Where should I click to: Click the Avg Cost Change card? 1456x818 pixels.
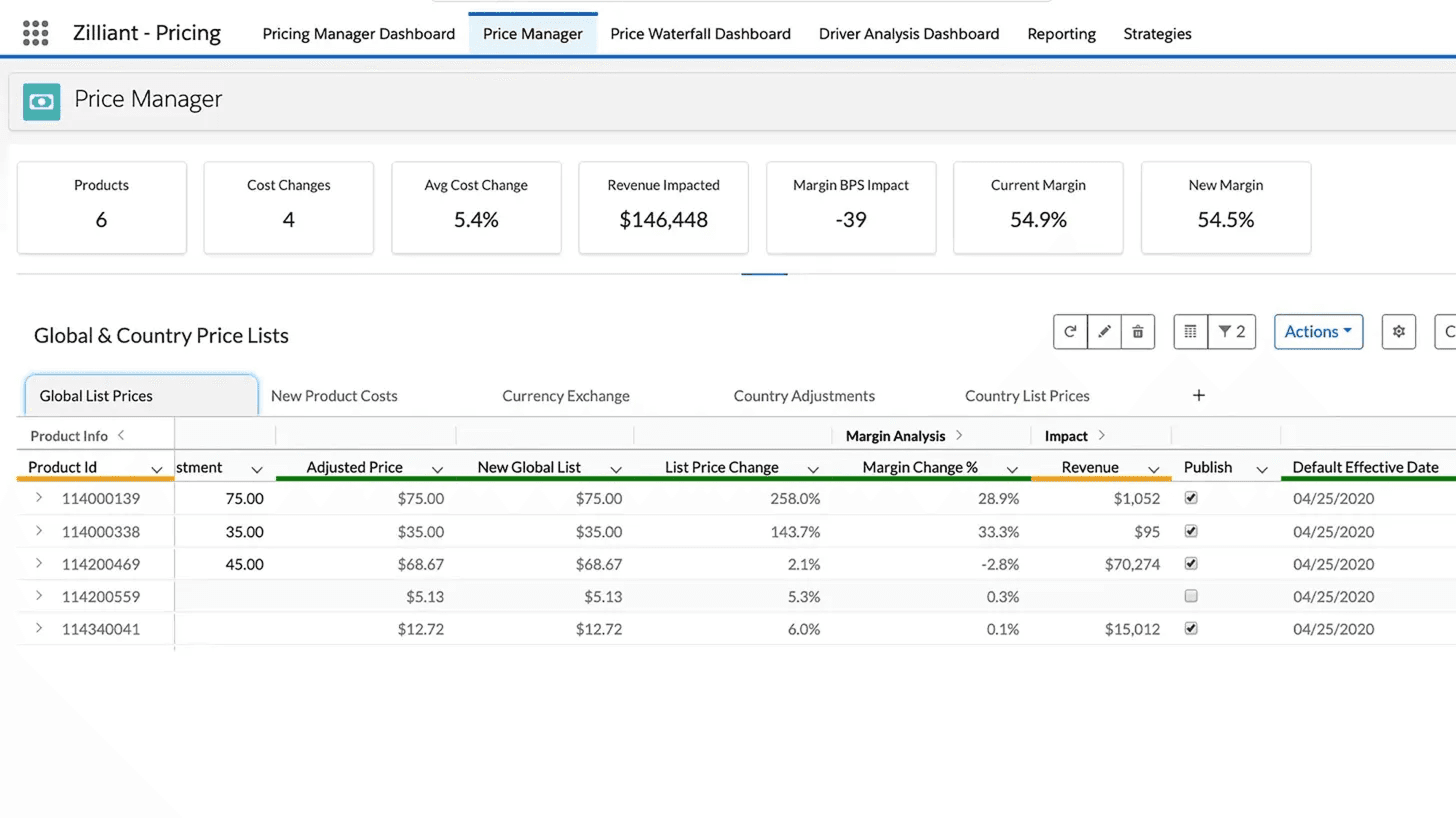coord(476,208)
